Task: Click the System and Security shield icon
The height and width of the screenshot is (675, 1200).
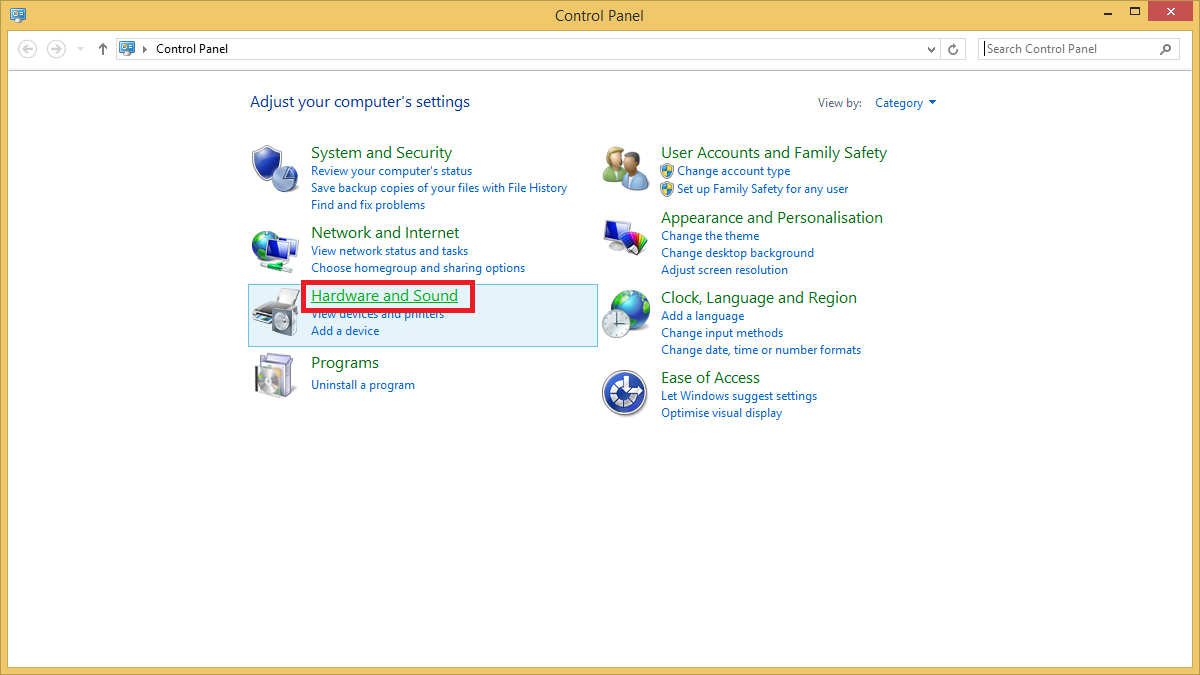Action: (x=275, y=169)
